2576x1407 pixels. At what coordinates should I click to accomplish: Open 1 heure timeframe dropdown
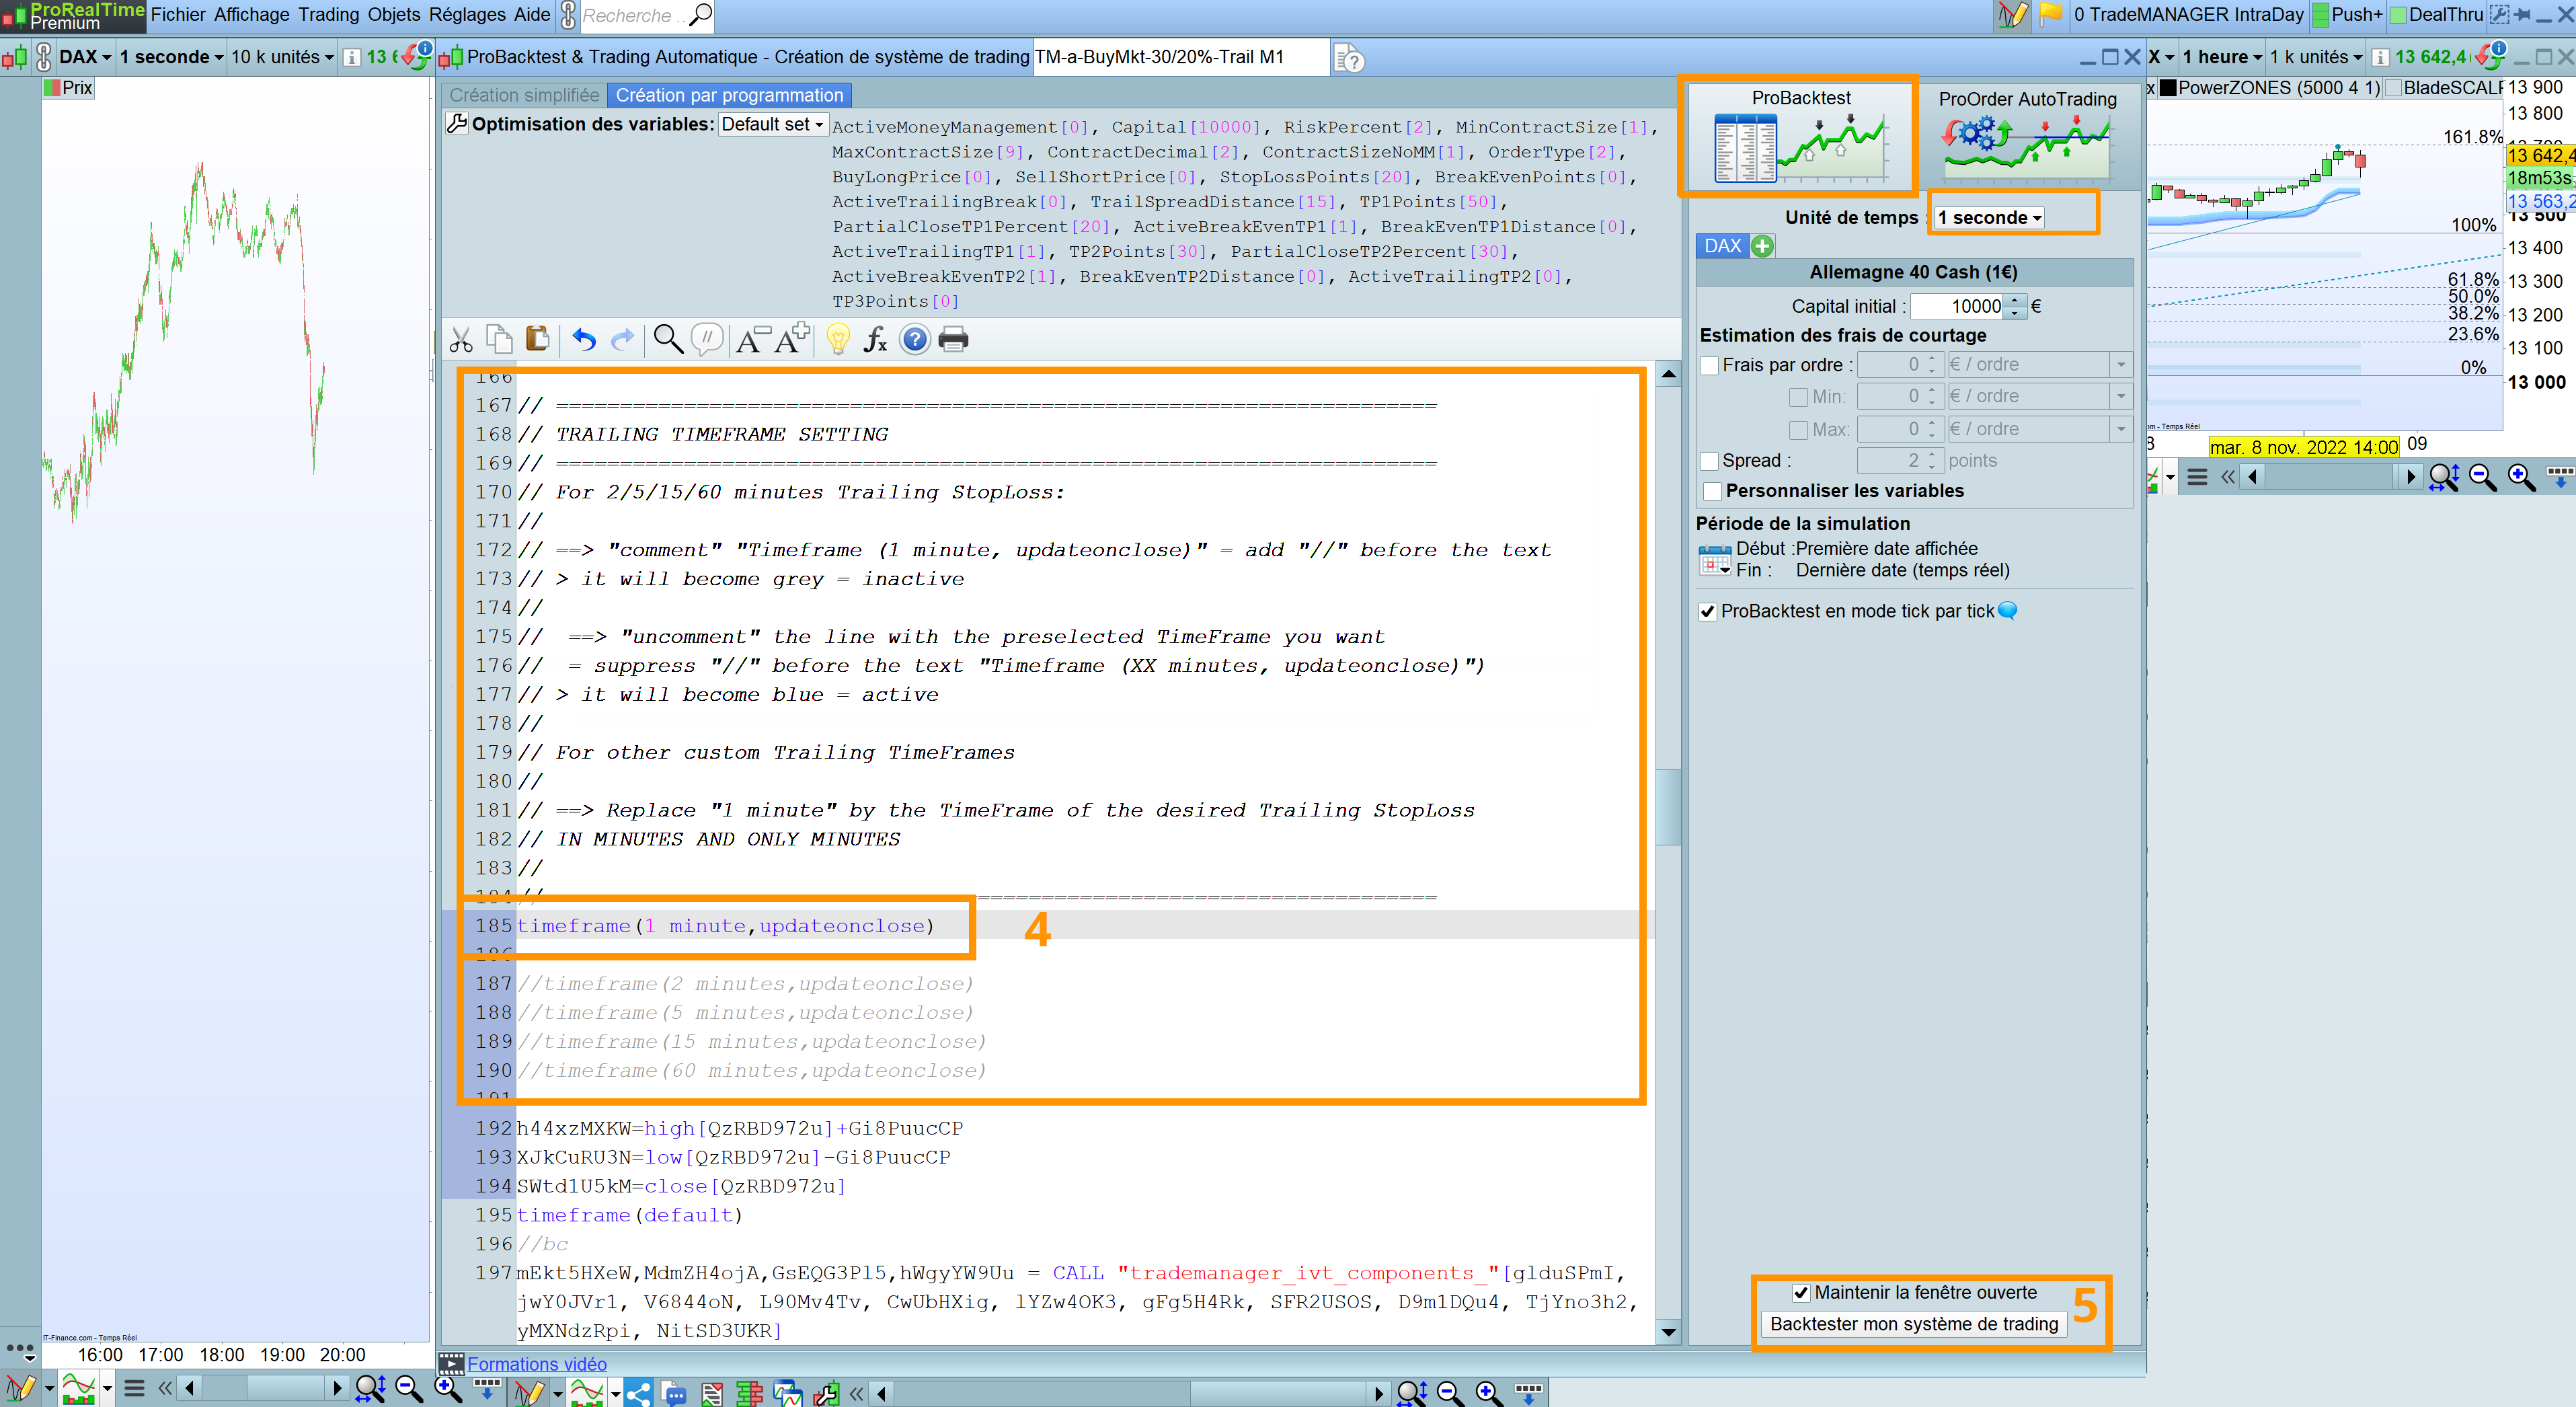tap(2222, 57)
